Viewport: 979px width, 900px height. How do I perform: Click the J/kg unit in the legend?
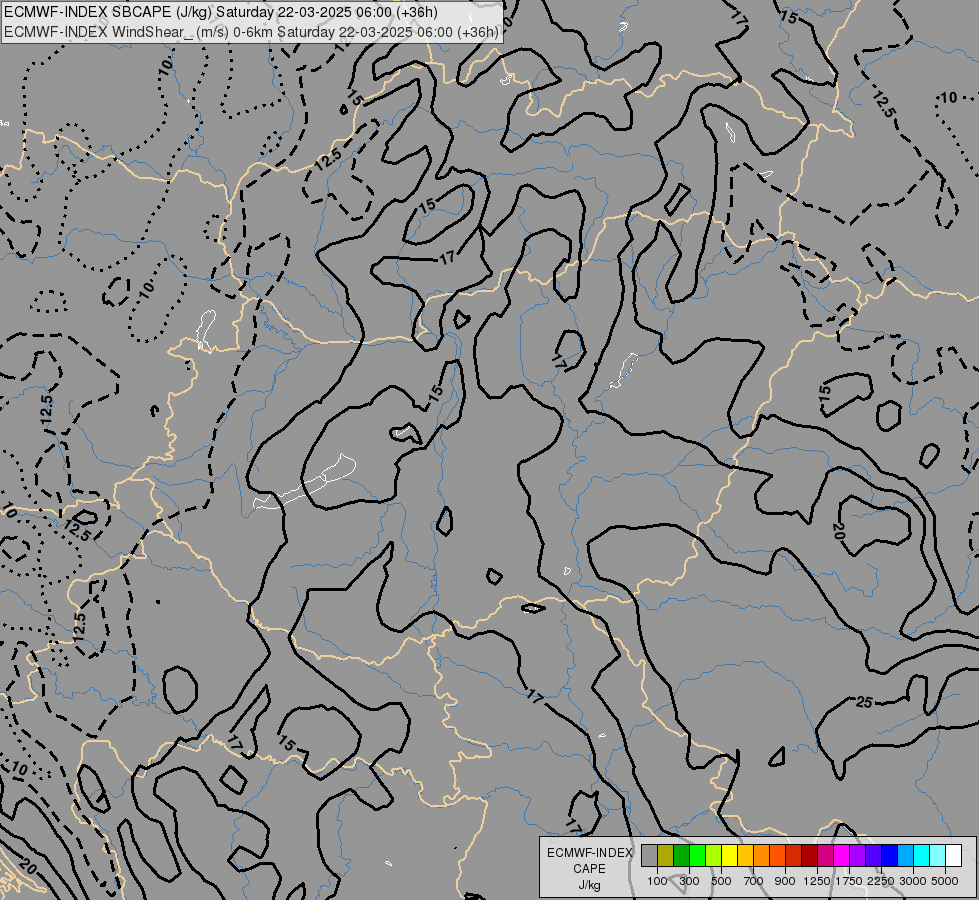point(589,885)
